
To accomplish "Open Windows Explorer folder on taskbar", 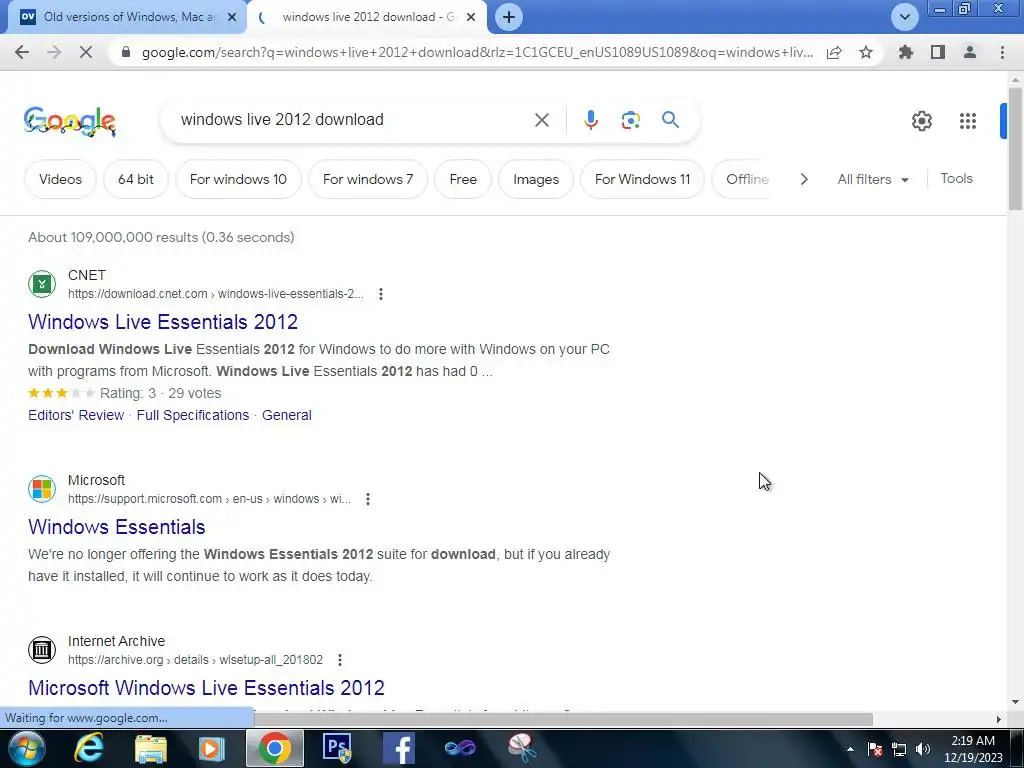I will [x=150, y=748].
